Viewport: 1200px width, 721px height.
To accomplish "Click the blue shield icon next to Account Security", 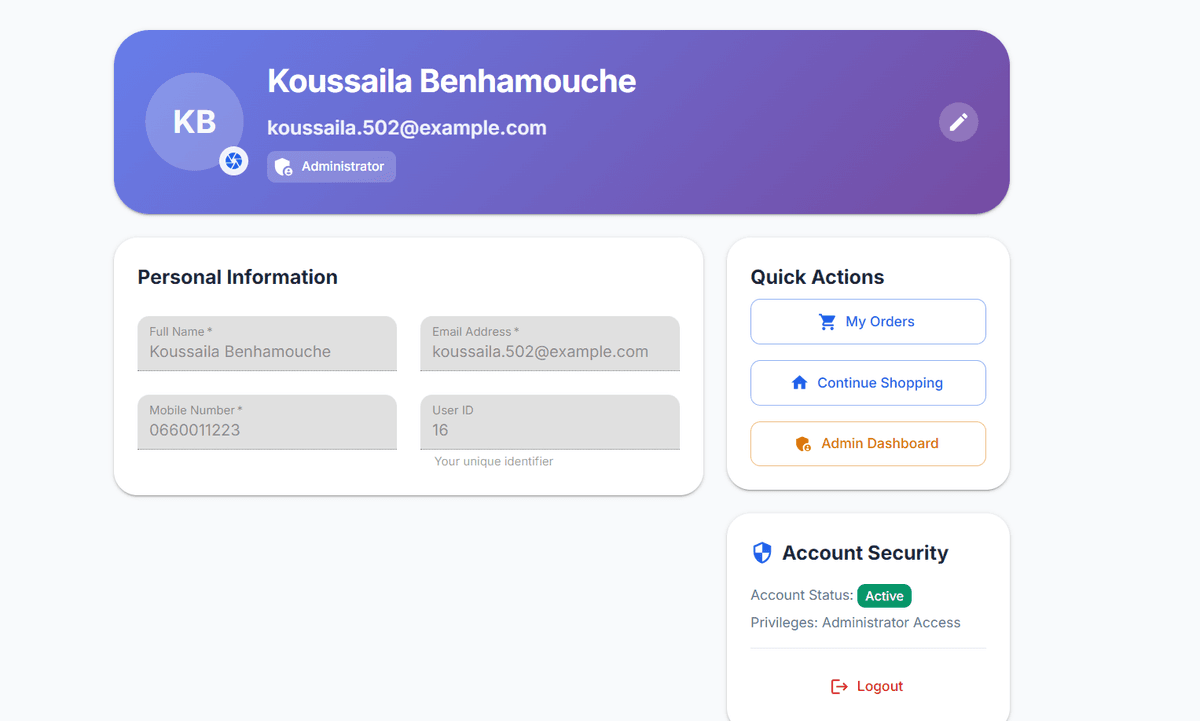I will 761,552.
